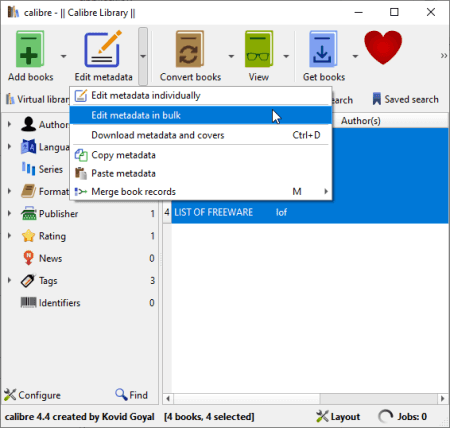Image resolution: width=450 pixels, height=428 pixels.
Task: Open View dropdown arrow
Action: pos(286,56)
